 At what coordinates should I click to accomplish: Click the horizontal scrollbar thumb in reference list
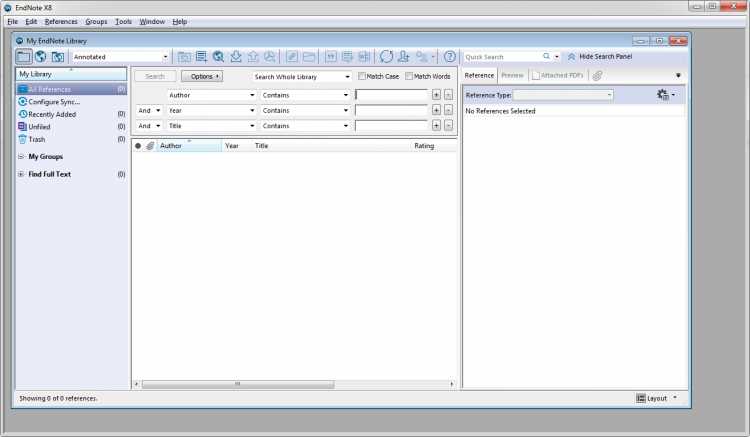click(x=238, y=384)
